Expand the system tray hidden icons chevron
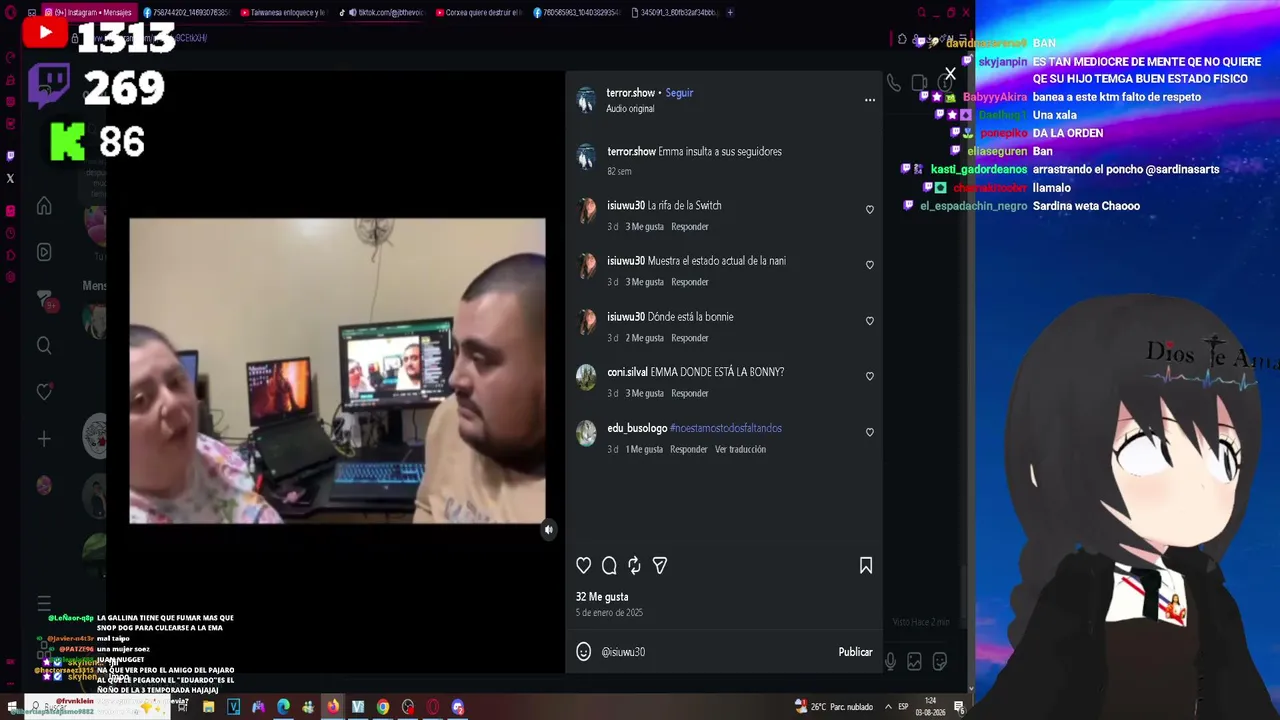The width and height of the screenshot is (1280, 720). [888, 707]
